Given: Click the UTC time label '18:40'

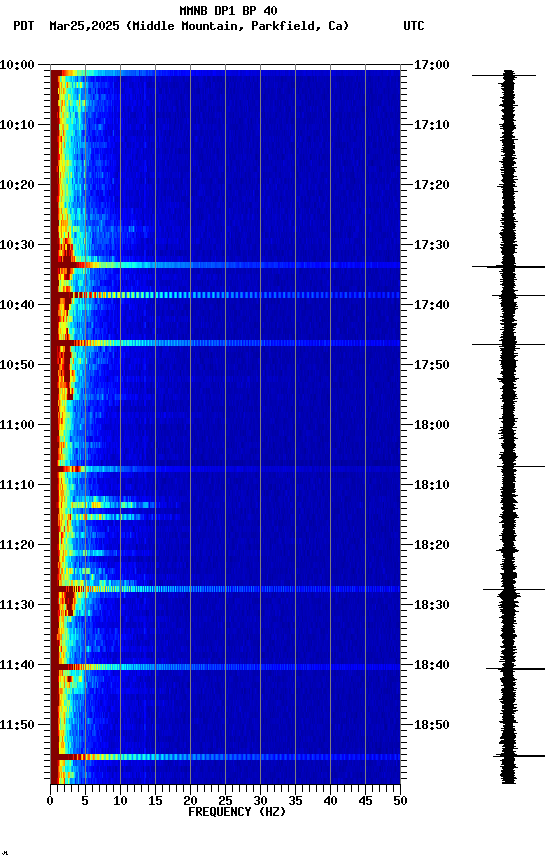Looking at the screenshot, I should pos(432,665).
